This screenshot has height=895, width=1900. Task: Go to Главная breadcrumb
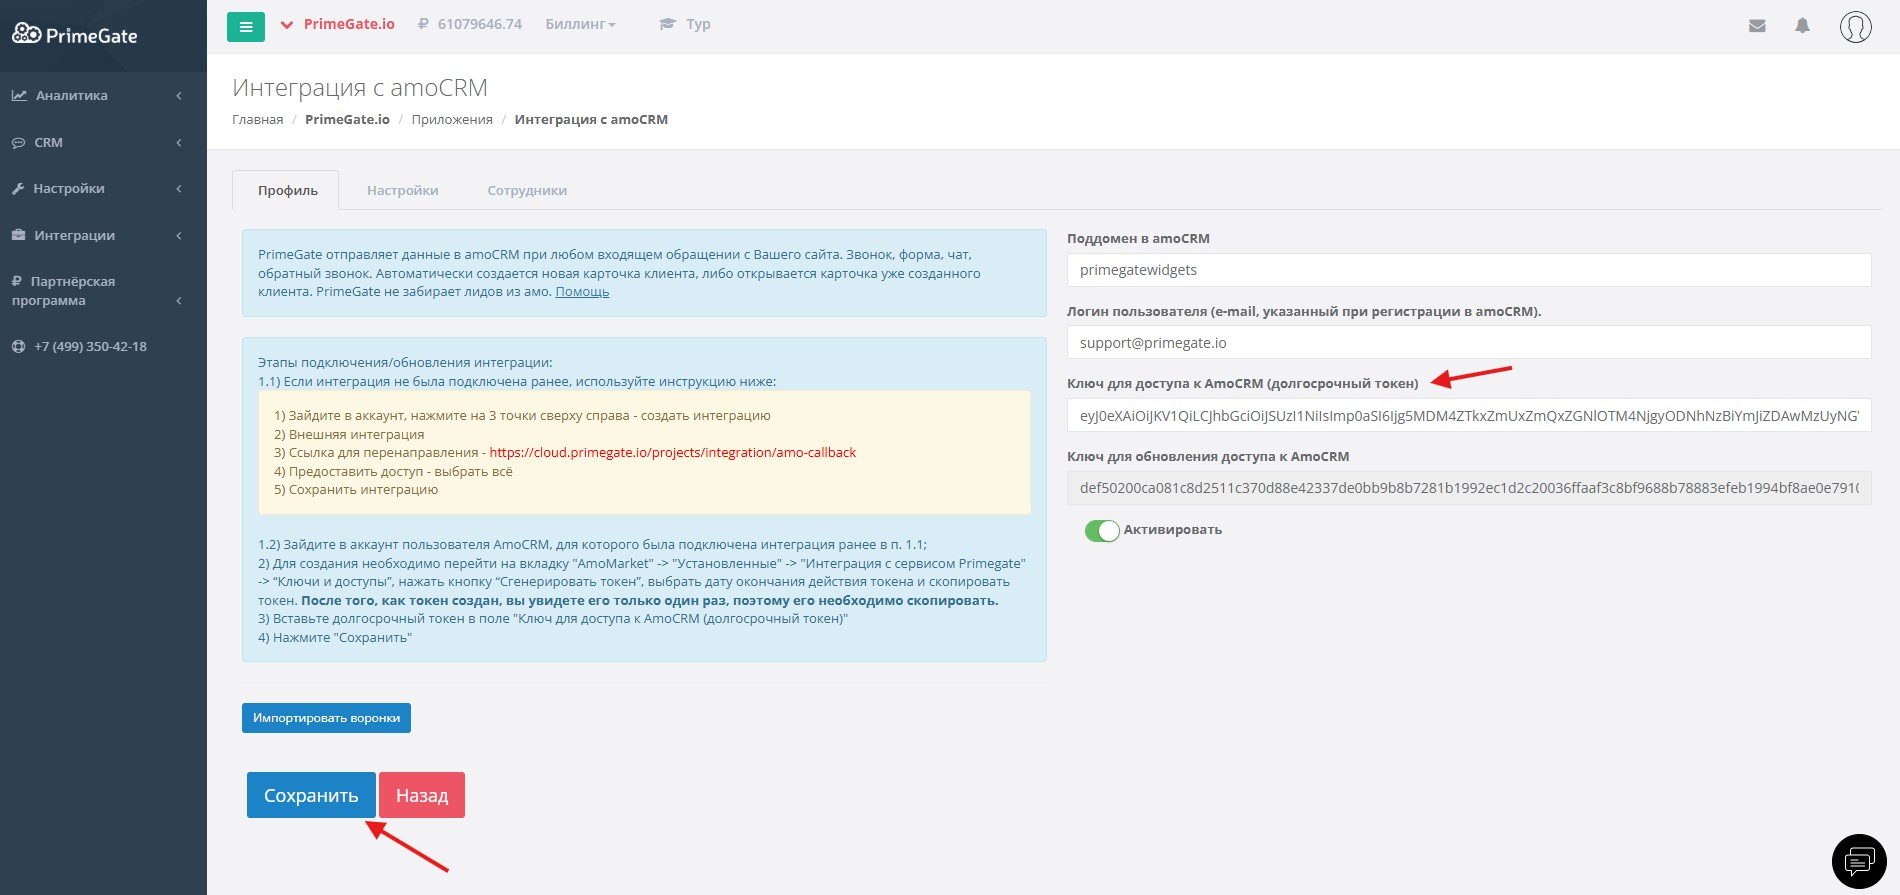click(258, 120)
